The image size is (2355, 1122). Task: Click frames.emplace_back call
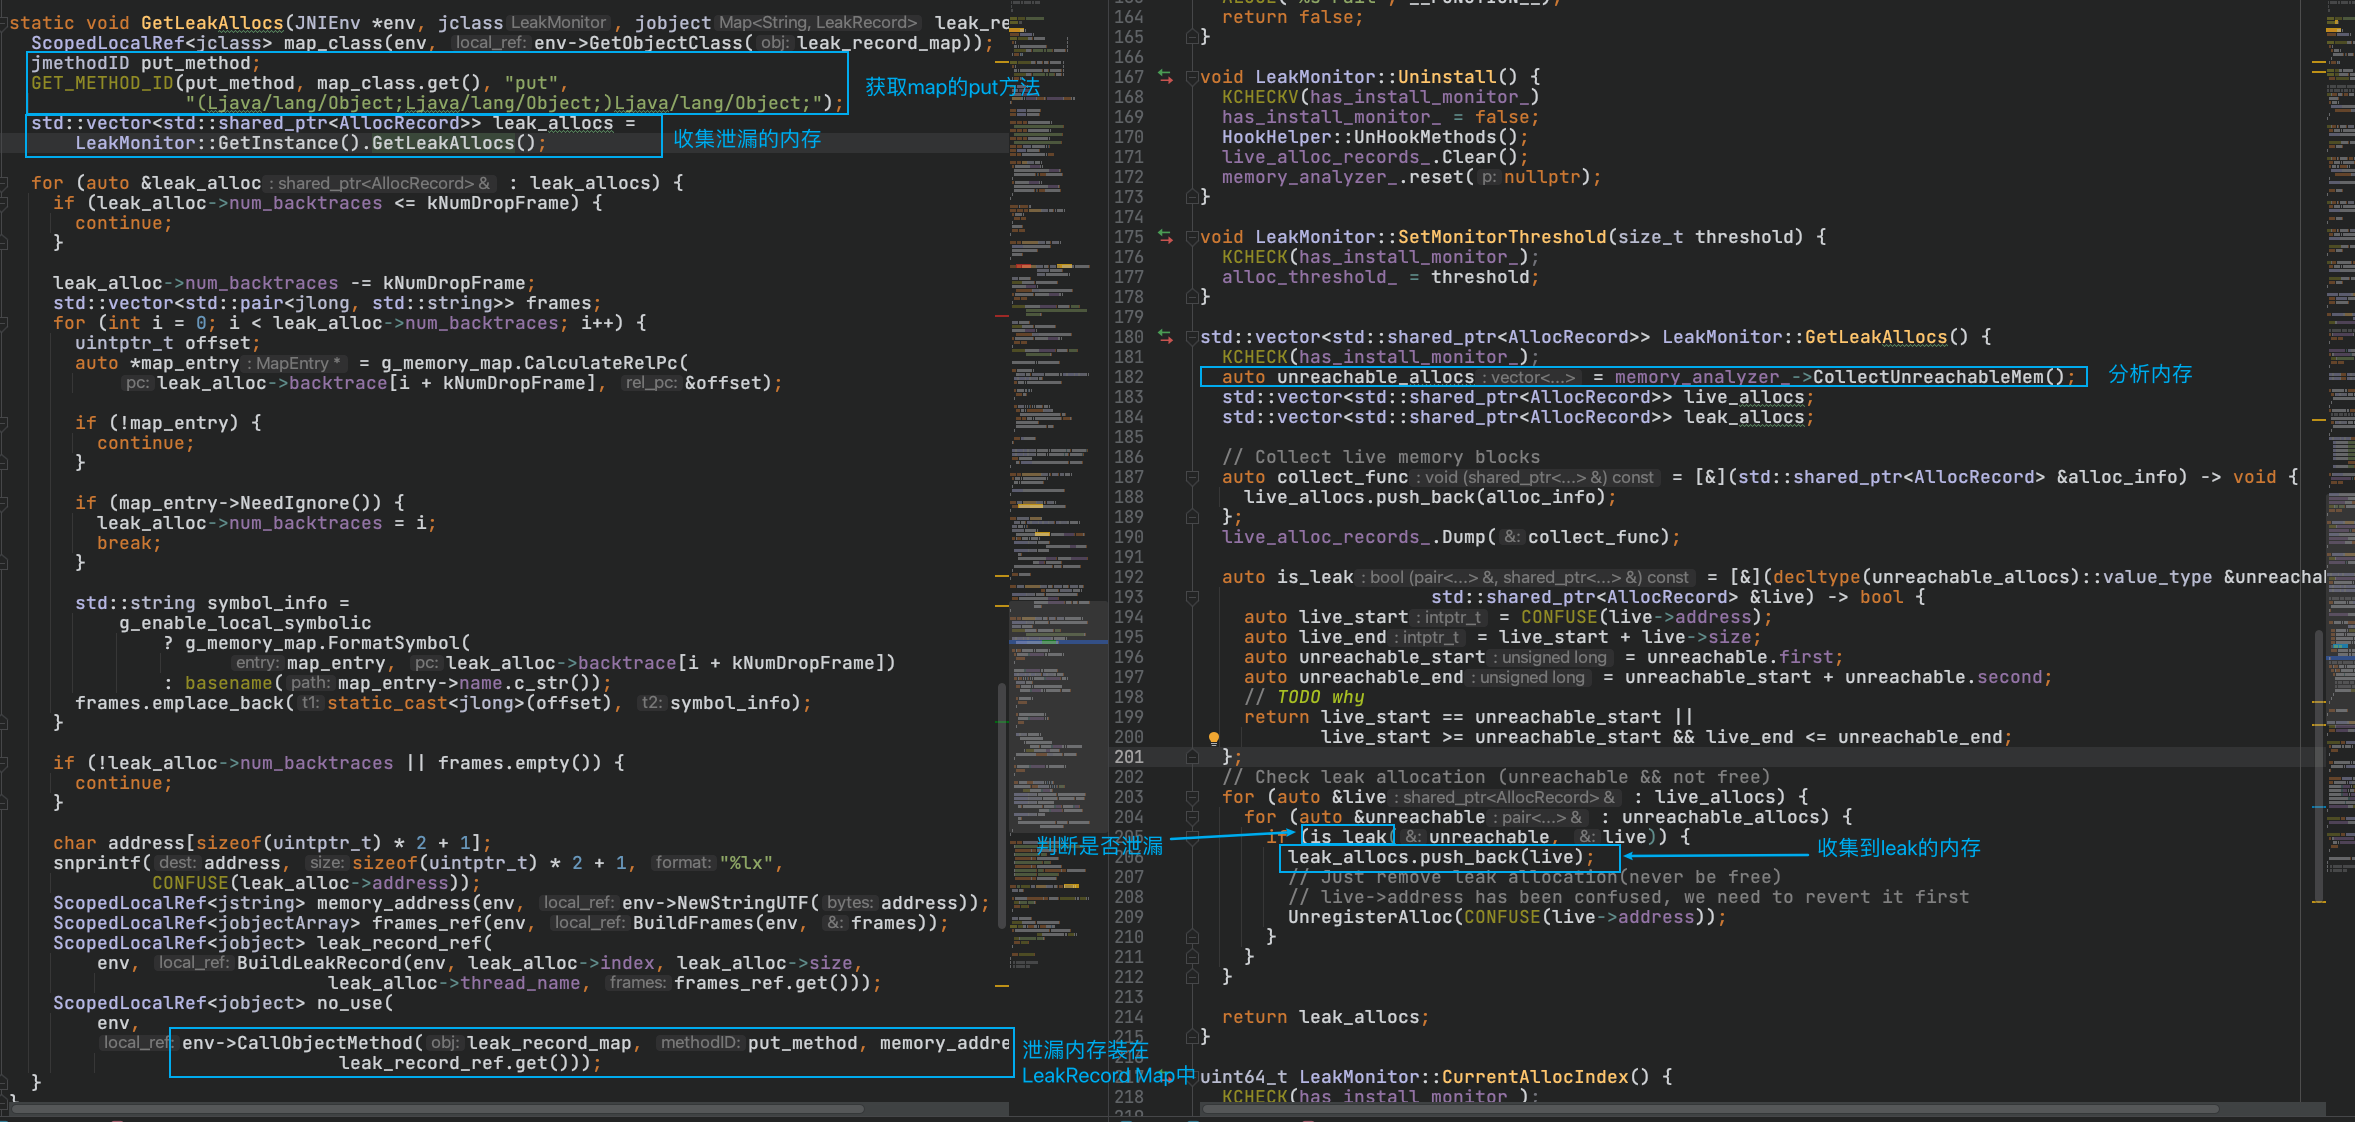[180, 703]
